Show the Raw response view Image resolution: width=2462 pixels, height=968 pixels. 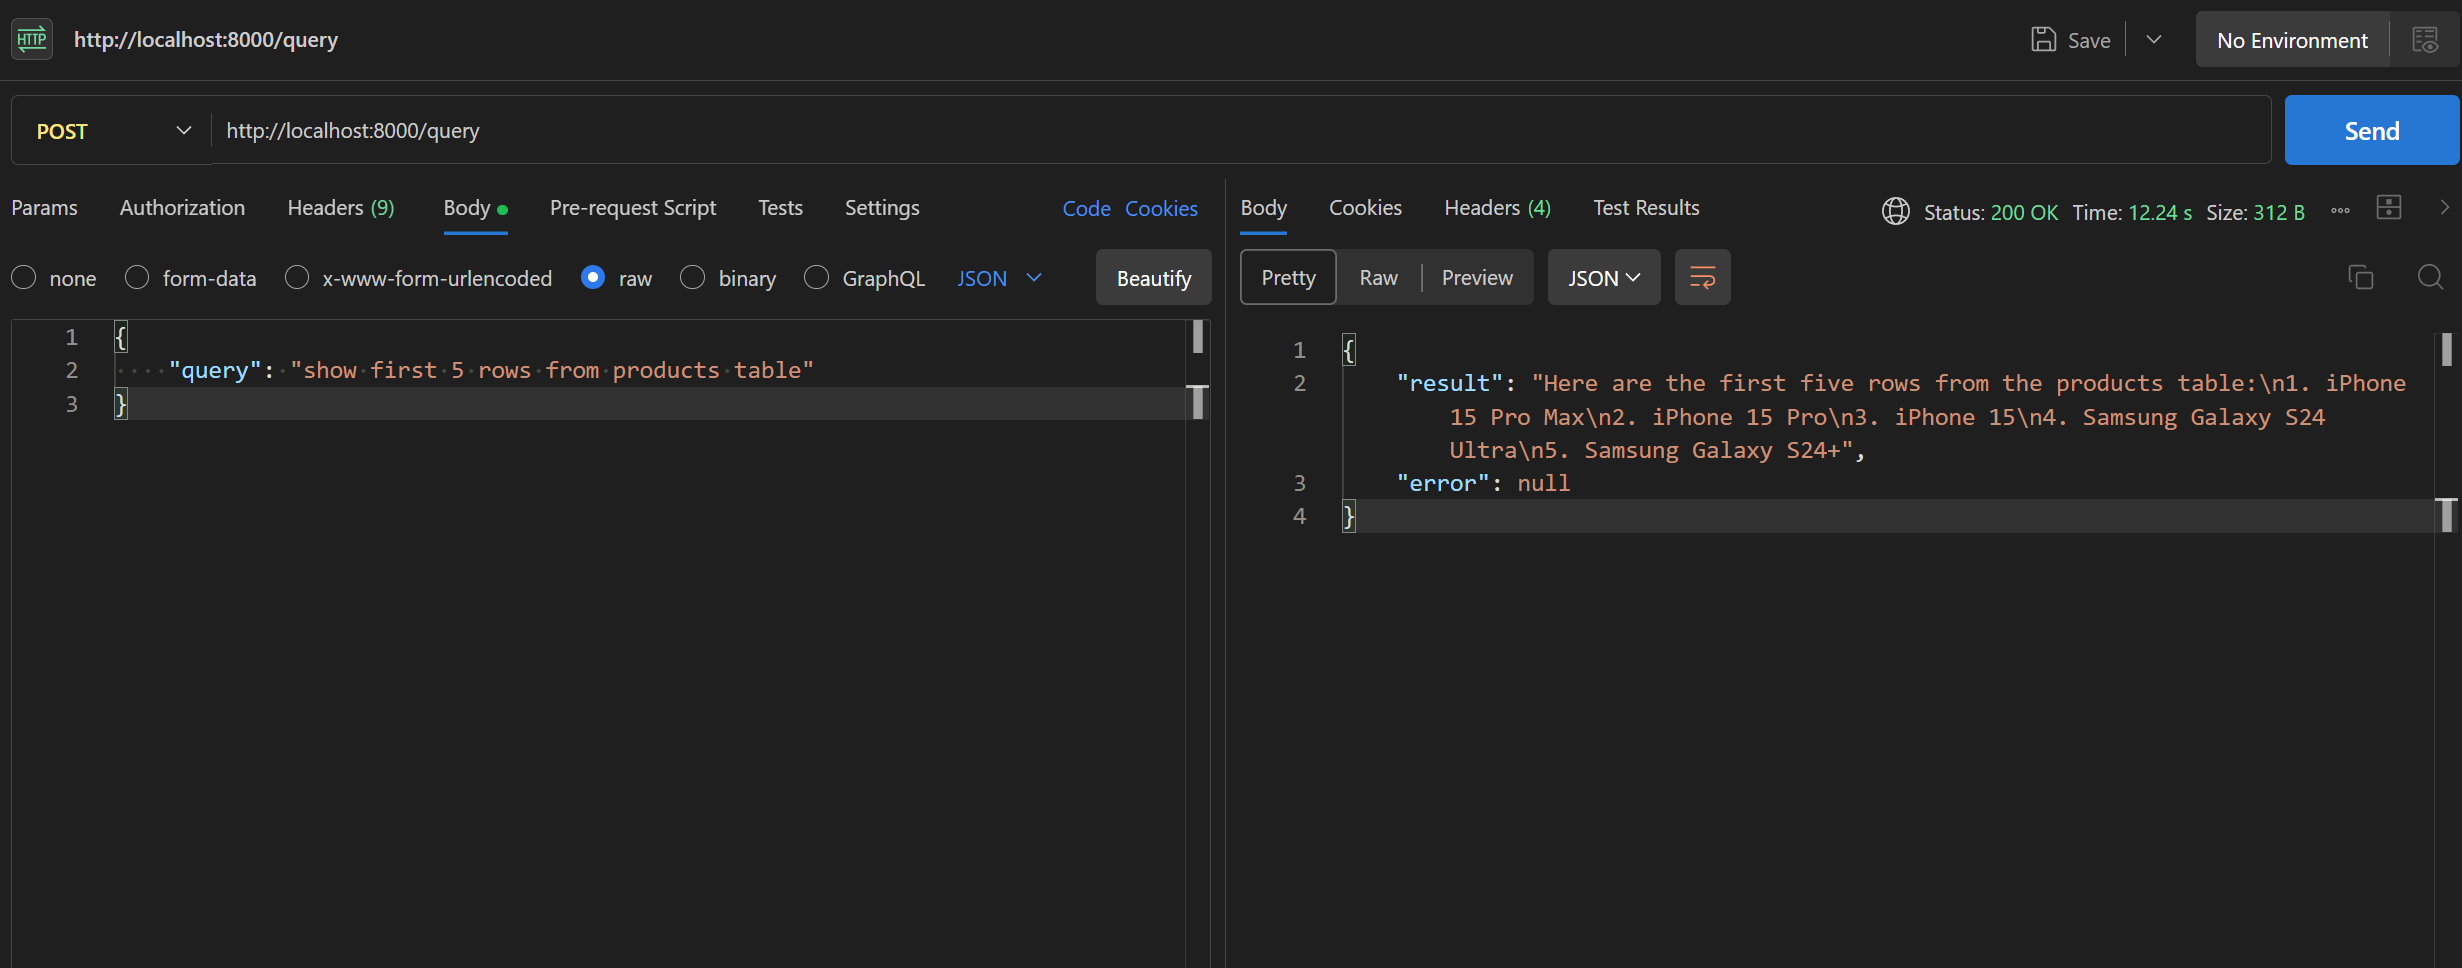[x=1378, y=277]
